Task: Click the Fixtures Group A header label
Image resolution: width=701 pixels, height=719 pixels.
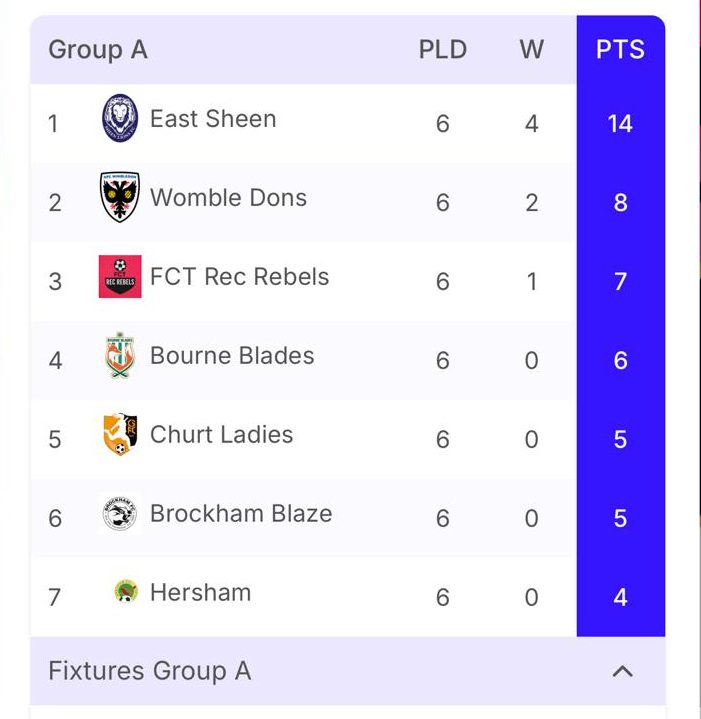Action: point(150,671)
